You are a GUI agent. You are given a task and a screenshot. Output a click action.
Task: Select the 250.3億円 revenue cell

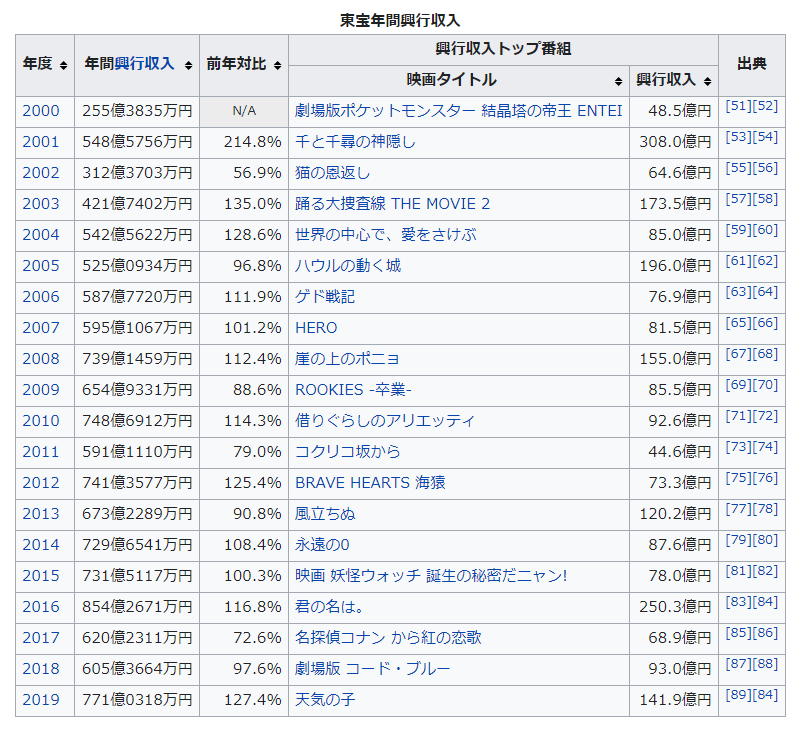click(x=674, y=607)
